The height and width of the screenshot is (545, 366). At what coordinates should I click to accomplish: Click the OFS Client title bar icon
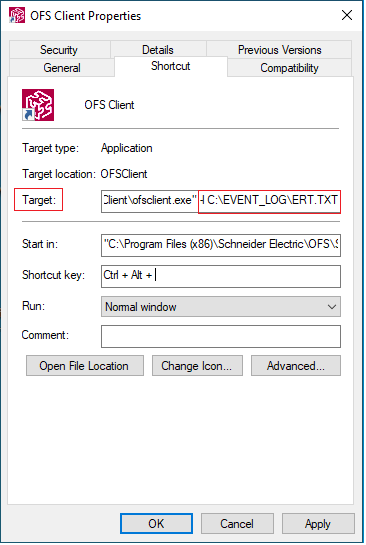point(17,16)
